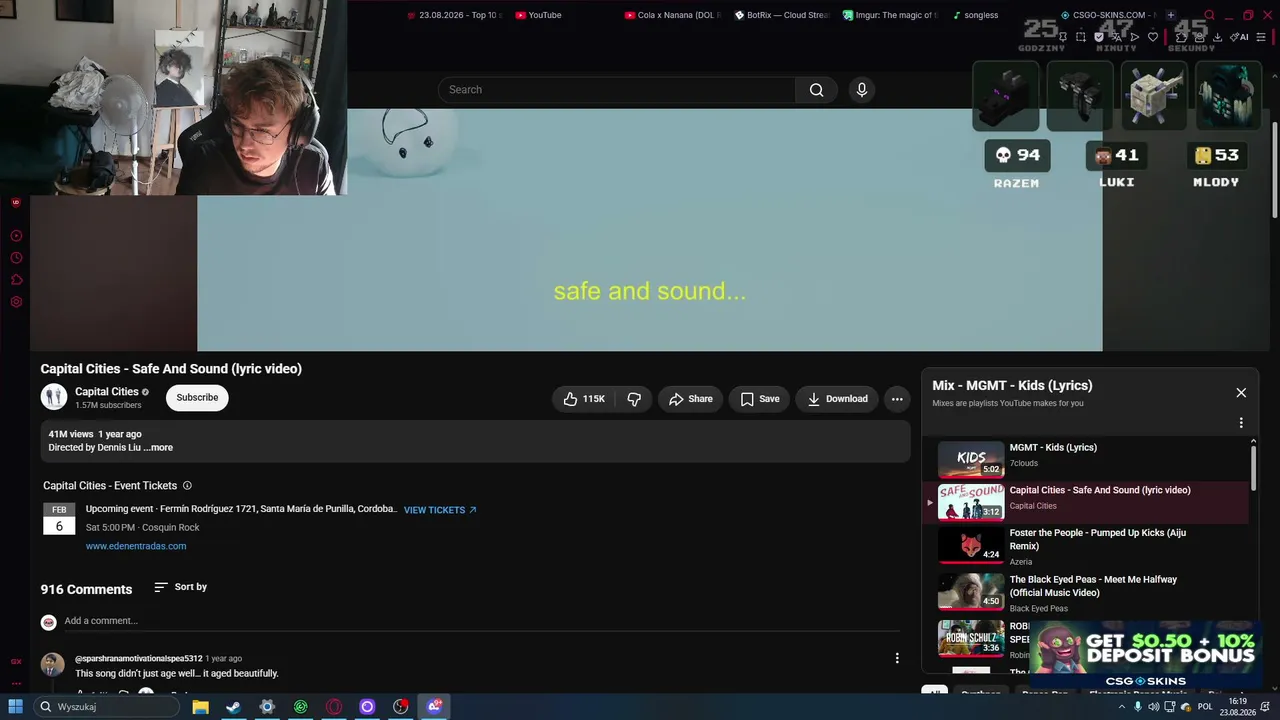The height and width of the screenshot is (720, 1280).
Task: Open the browser AI assistant button
Action: pyautogui.click(x=1240, y=37)
